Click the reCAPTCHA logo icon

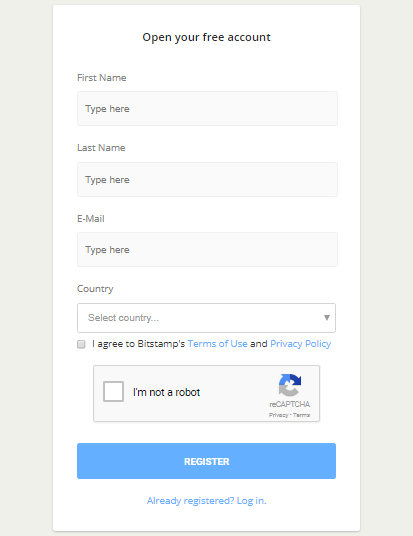point(290,385)
